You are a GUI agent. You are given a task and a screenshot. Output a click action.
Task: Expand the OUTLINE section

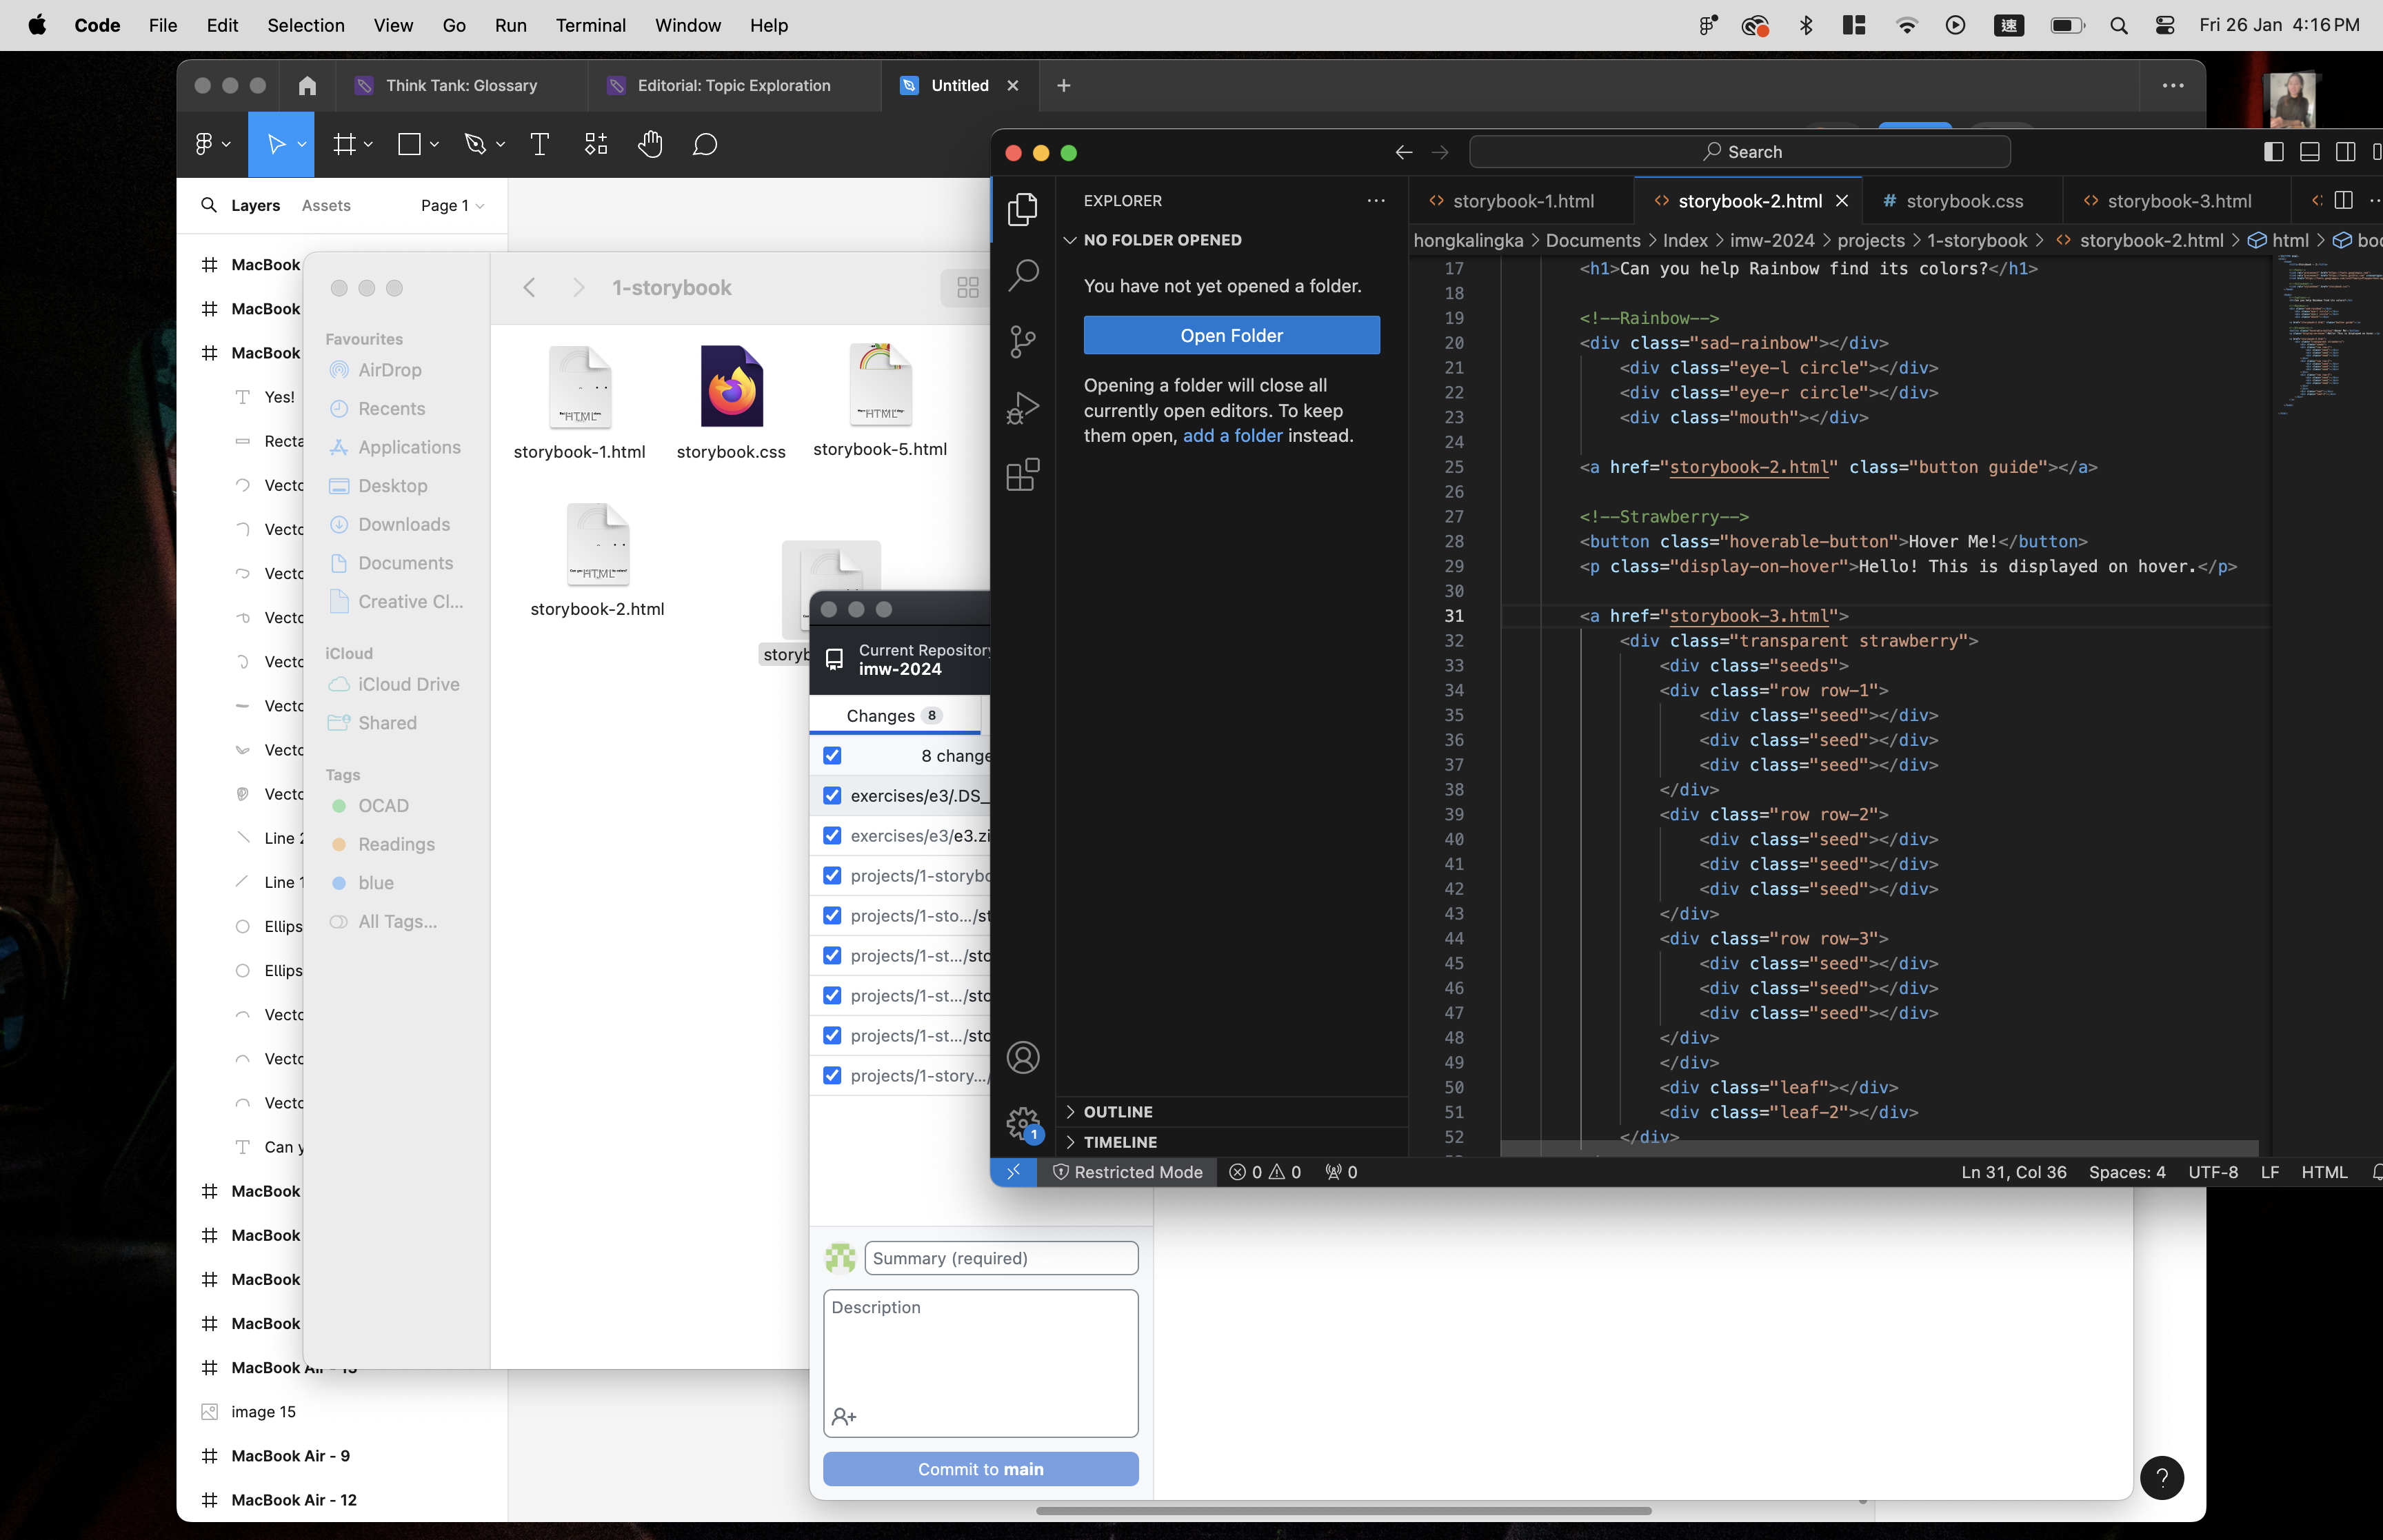[x=1117, y=1112]
